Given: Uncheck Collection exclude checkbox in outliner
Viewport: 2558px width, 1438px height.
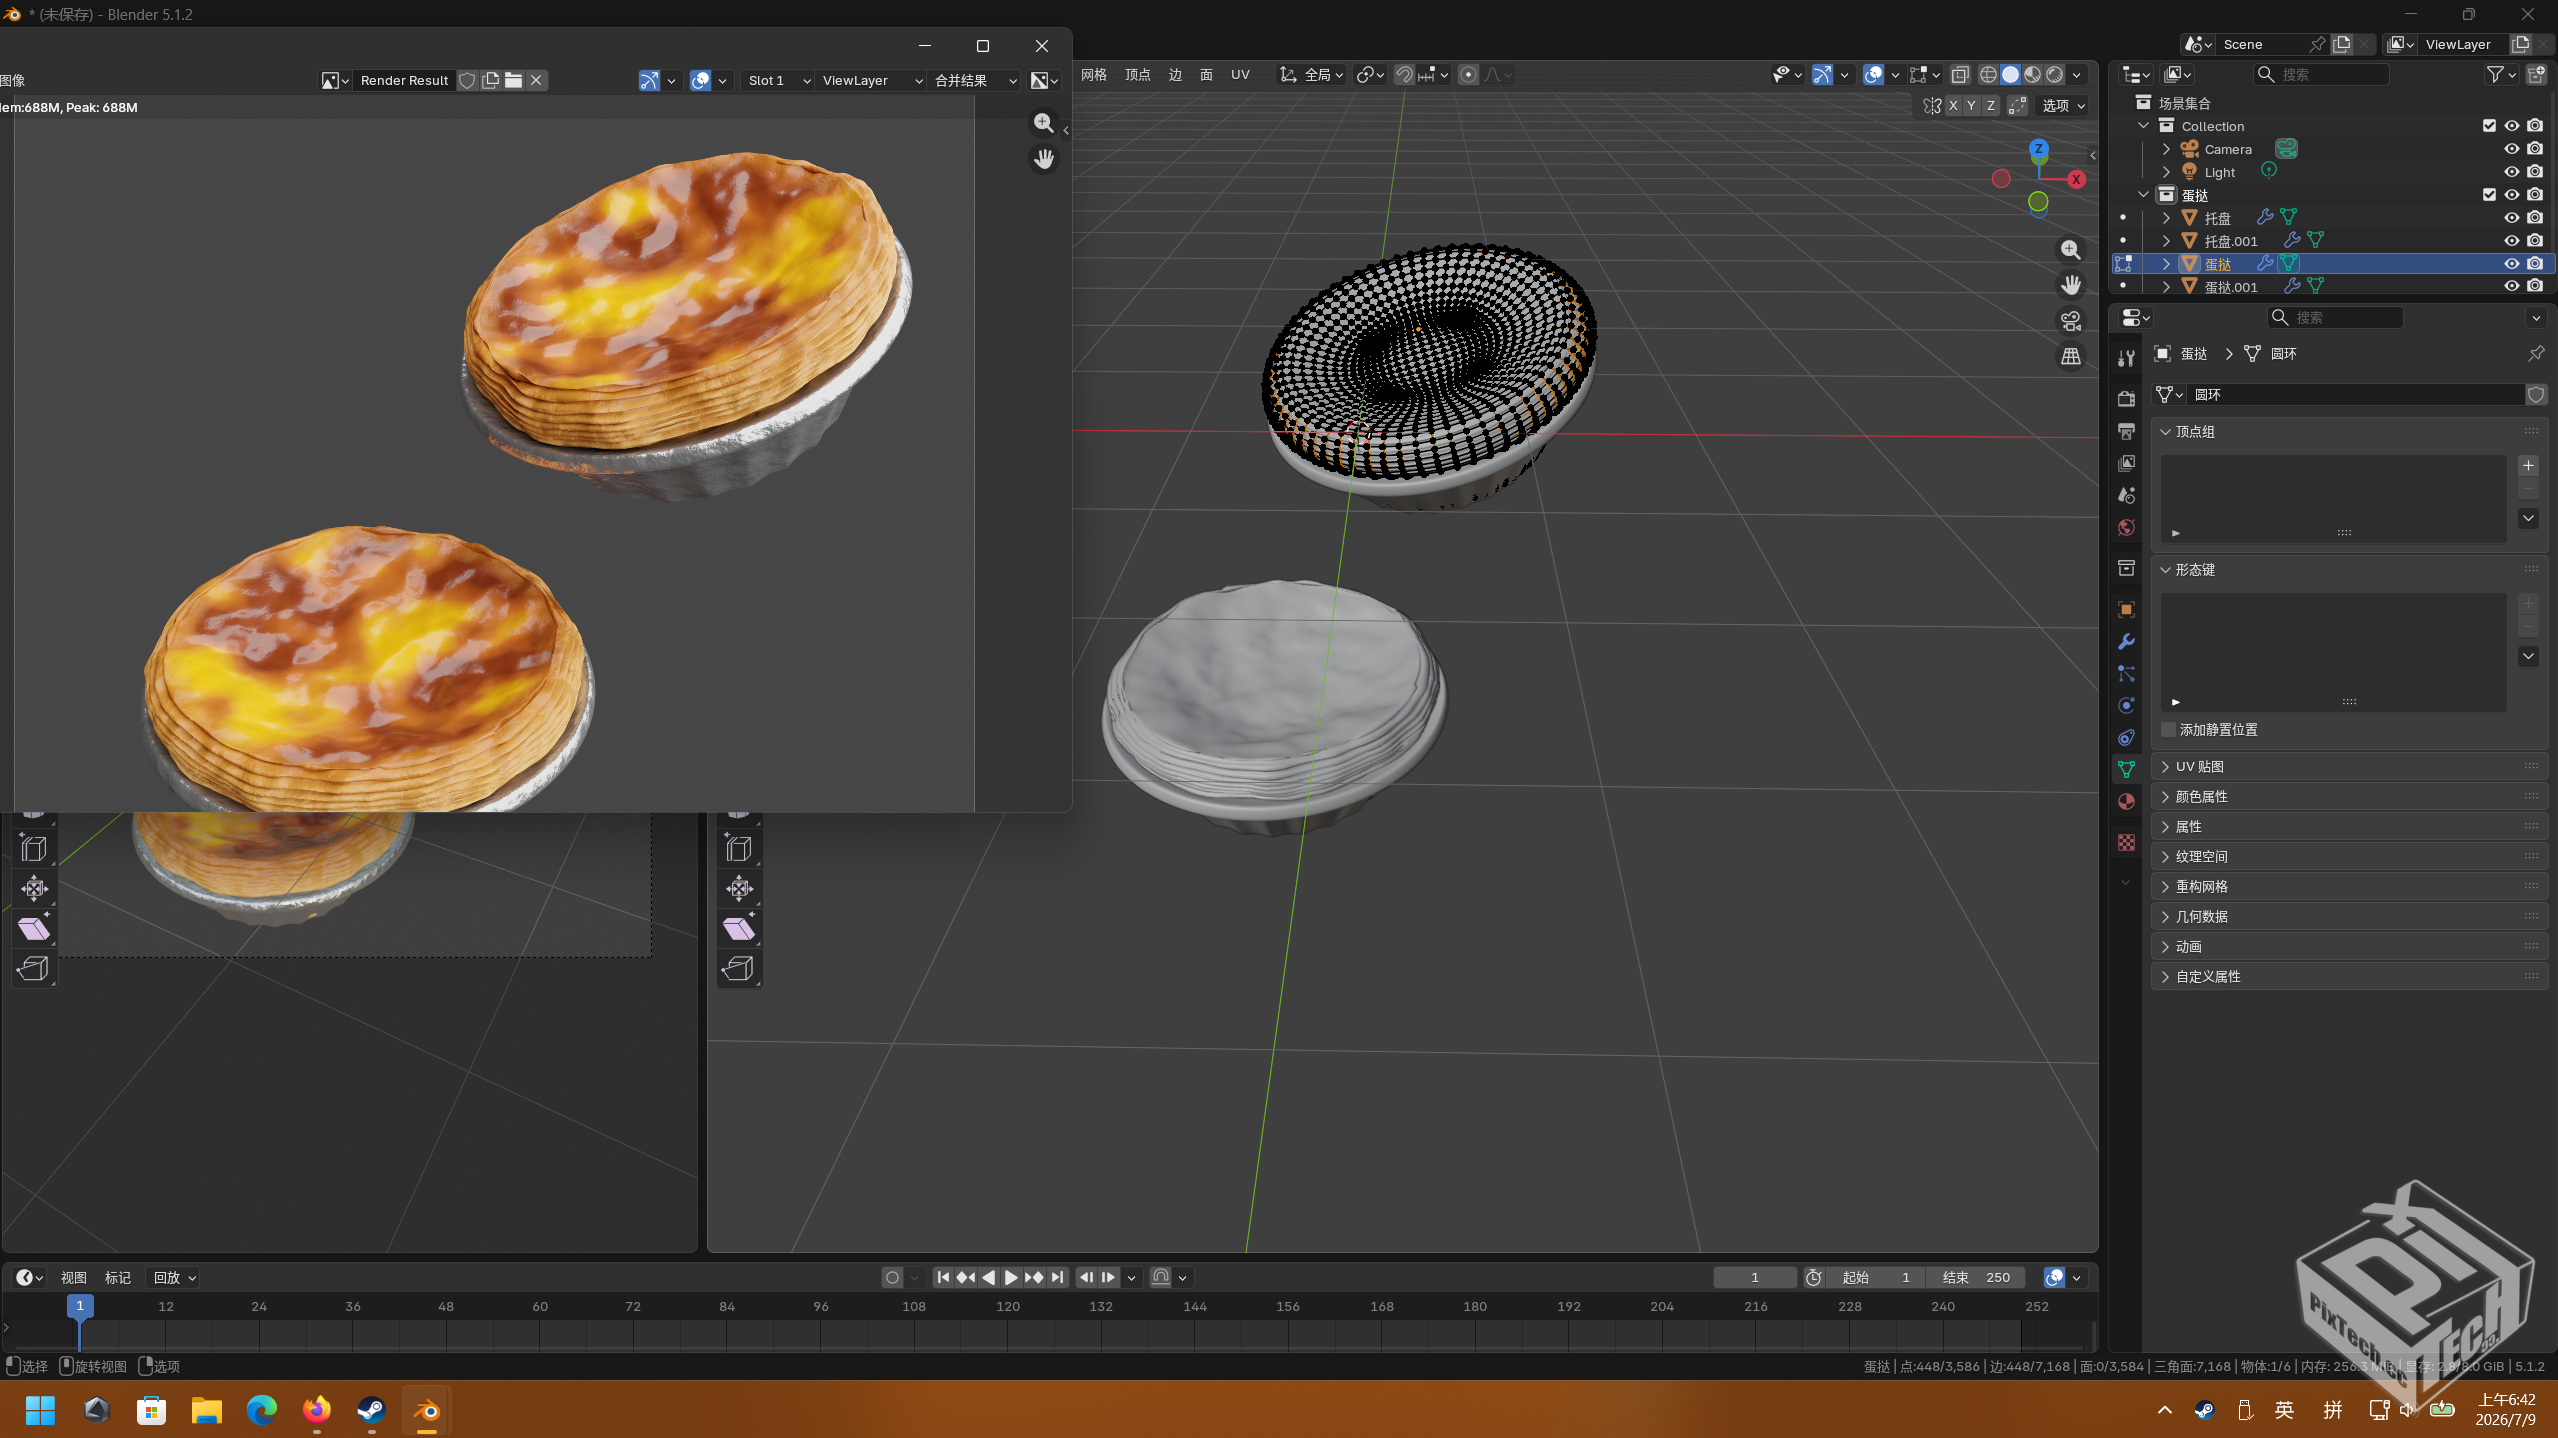Looking at the screenshot, I should 2489,126.
